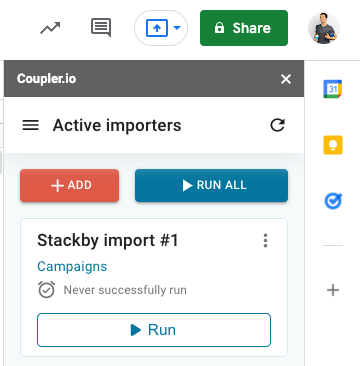Refresh the Active importers list
This screenshot has height=366, width=360.
[x=277, y=125]
